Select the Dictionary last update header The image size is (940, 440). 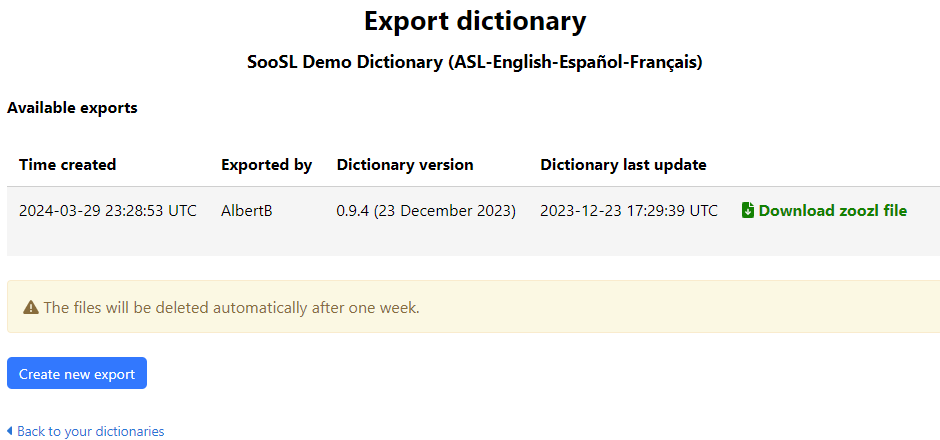pyautogui.click(x=623, y=165)
